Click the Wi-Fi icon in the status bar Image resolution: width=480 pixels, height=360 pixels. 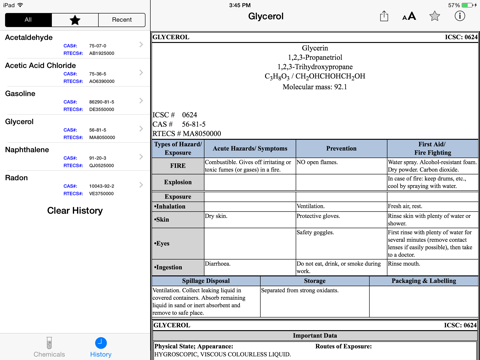tap(20, 5)
